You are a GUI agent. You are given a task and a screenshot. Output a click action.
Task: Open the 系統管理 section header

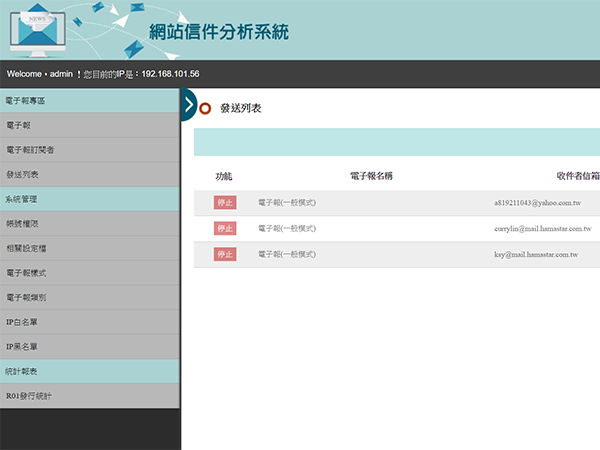[90, 199]
